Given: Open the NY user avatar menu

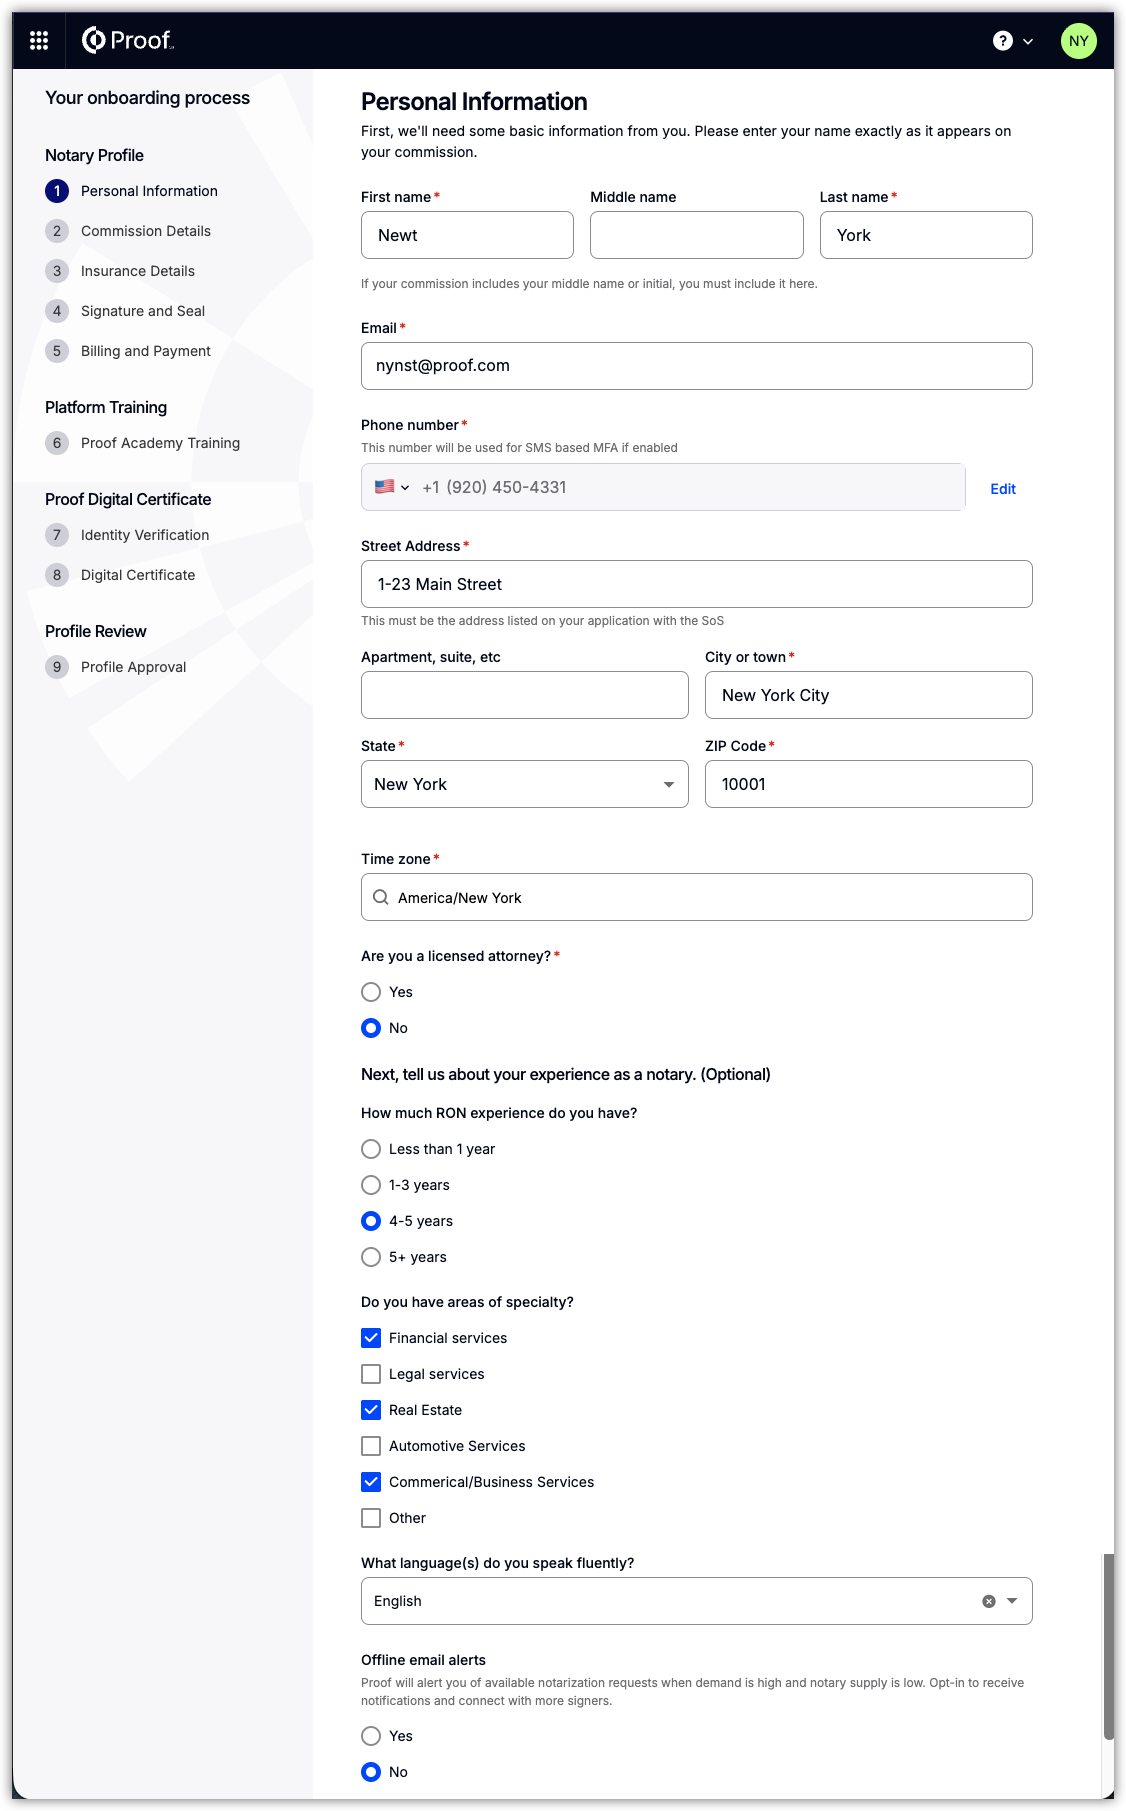Looking at the screenshot, I should [1078, 41].
